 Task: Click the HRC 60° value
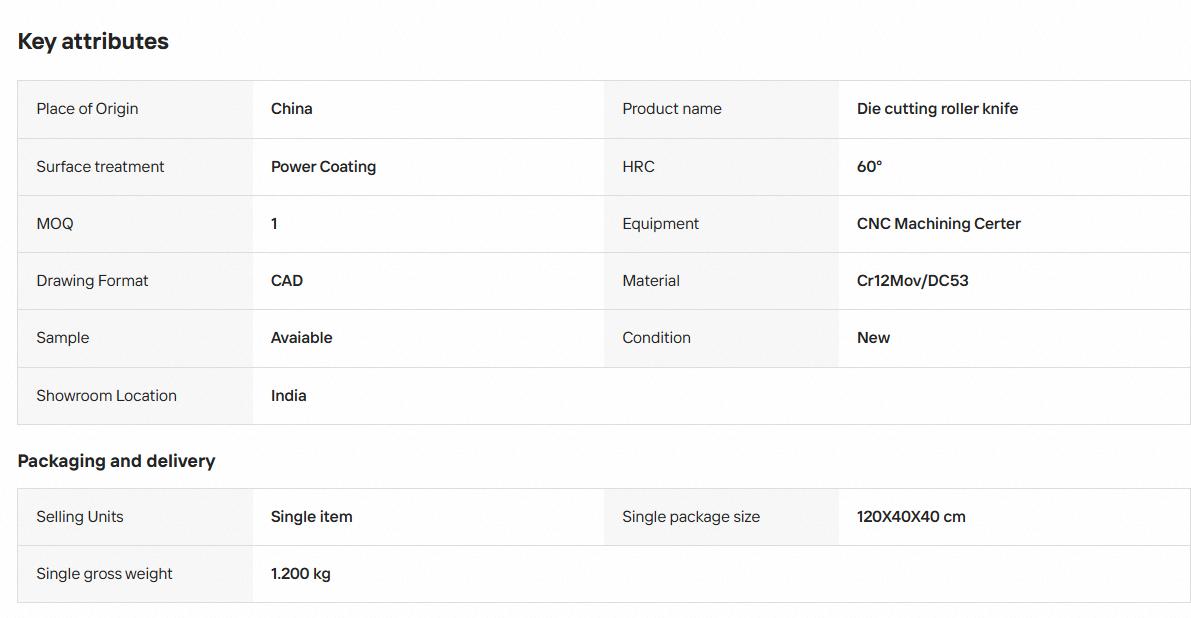click(x=870, y=166)
